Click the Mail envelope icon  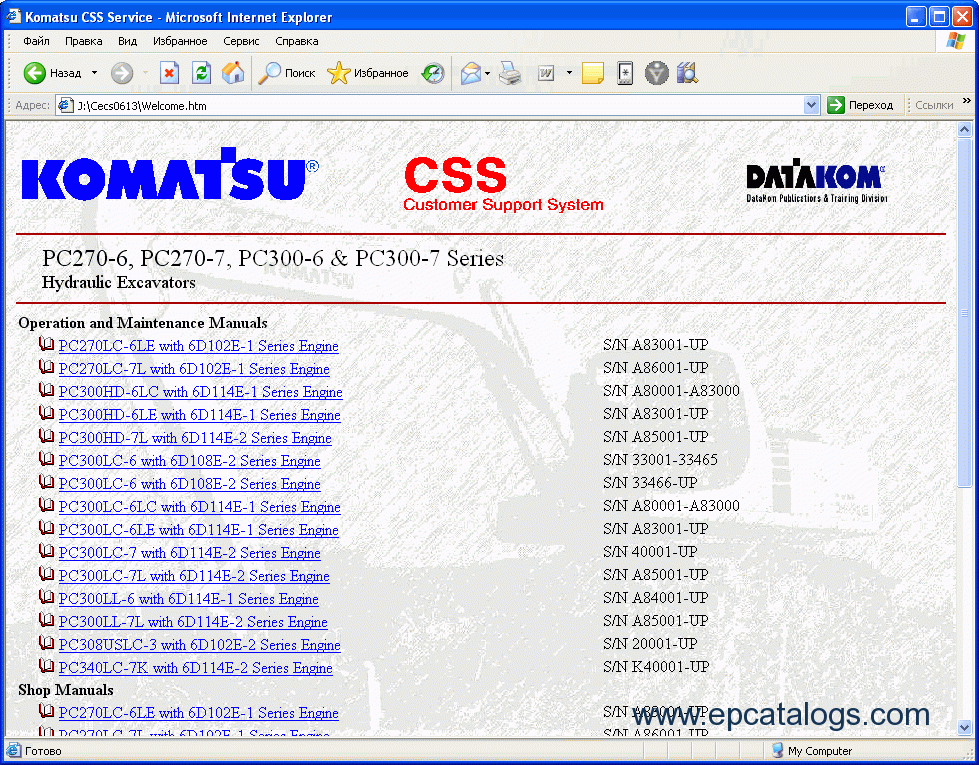(471, 73)
